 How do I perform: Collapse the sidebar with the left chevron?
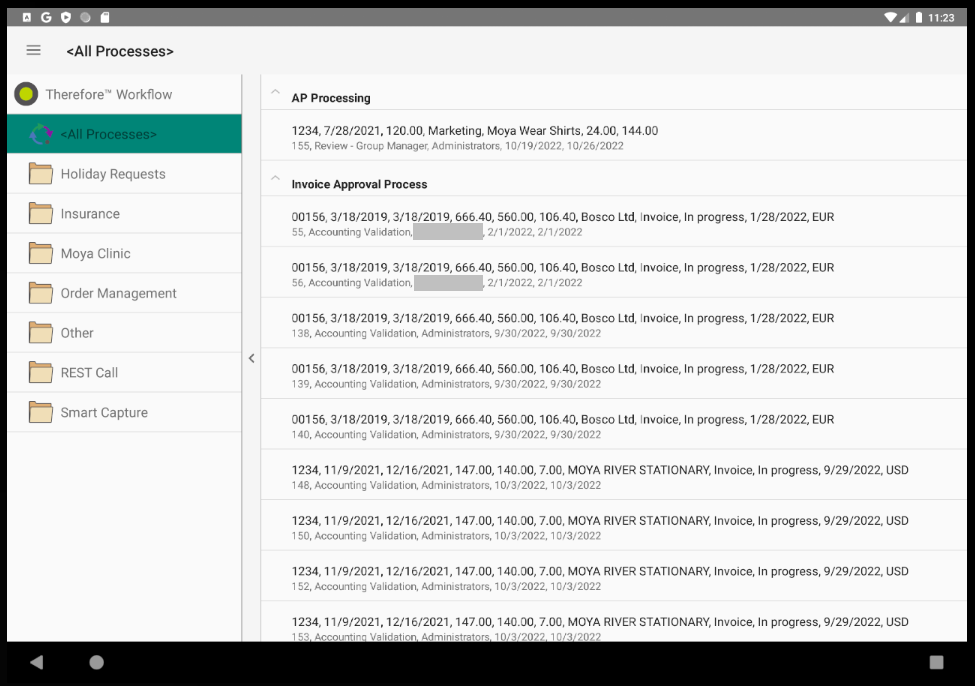[251, 358]
